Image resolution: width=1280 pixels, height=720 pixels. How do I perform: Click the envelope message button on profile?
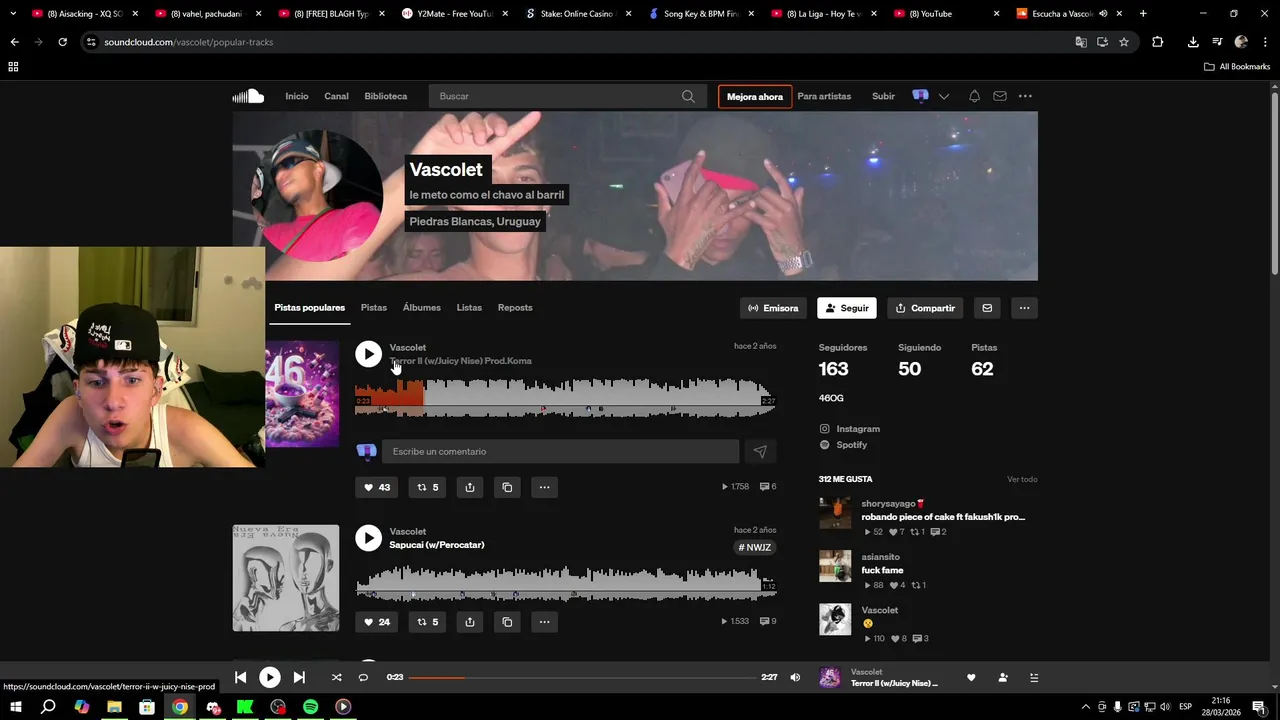tap(987, 308)
